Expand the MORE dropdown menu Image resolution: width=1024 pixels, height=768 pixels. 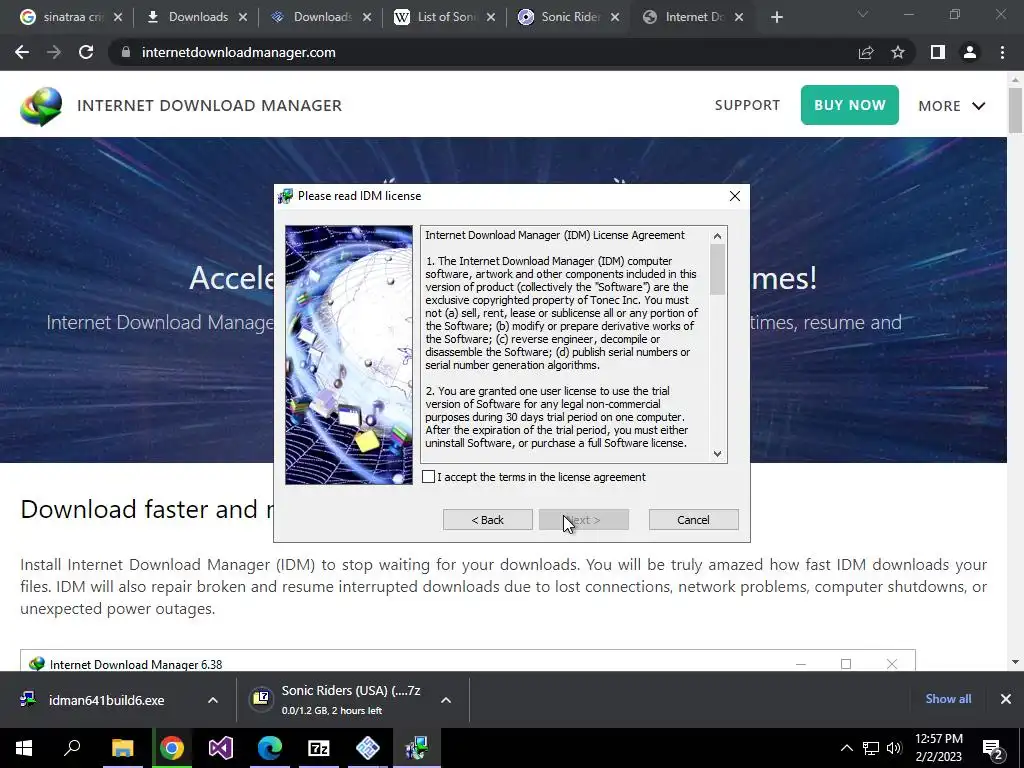952,106
